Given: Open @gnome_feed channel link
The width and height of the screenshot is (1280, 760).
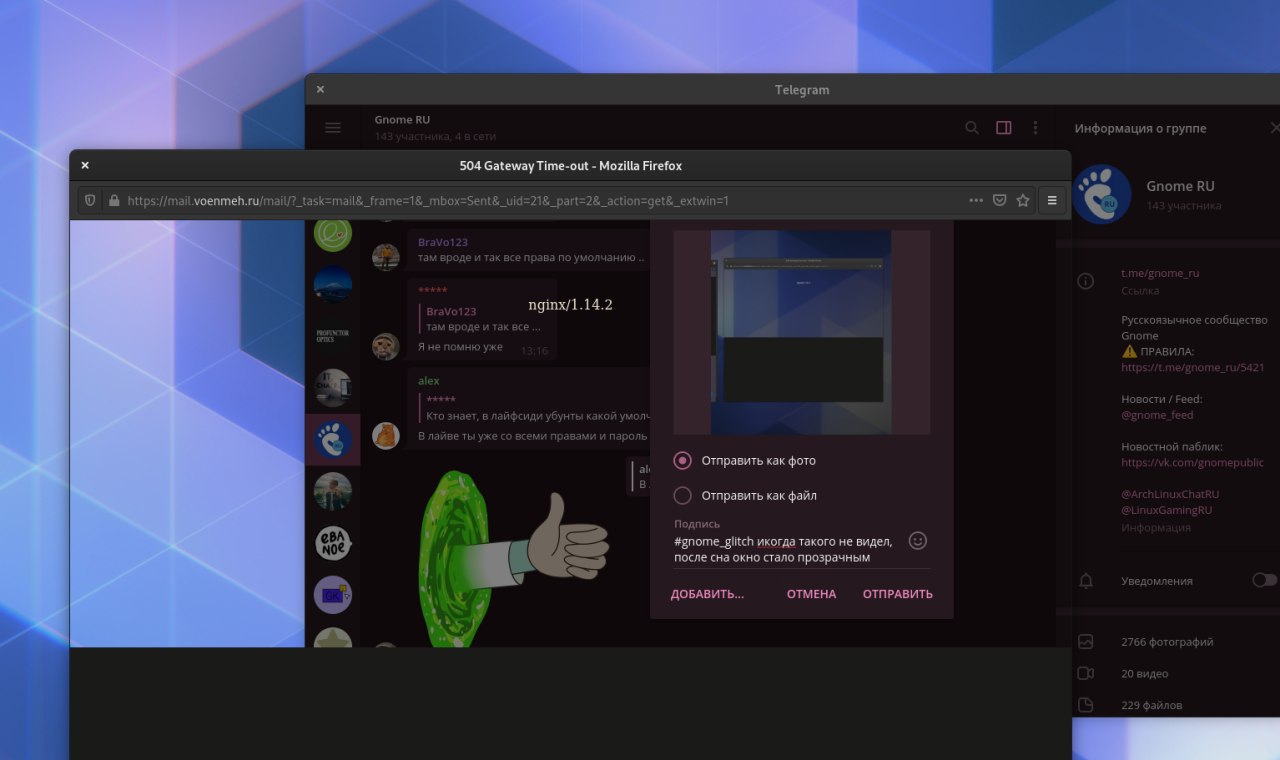Looking at the screenshot, I should point(1157,415).
